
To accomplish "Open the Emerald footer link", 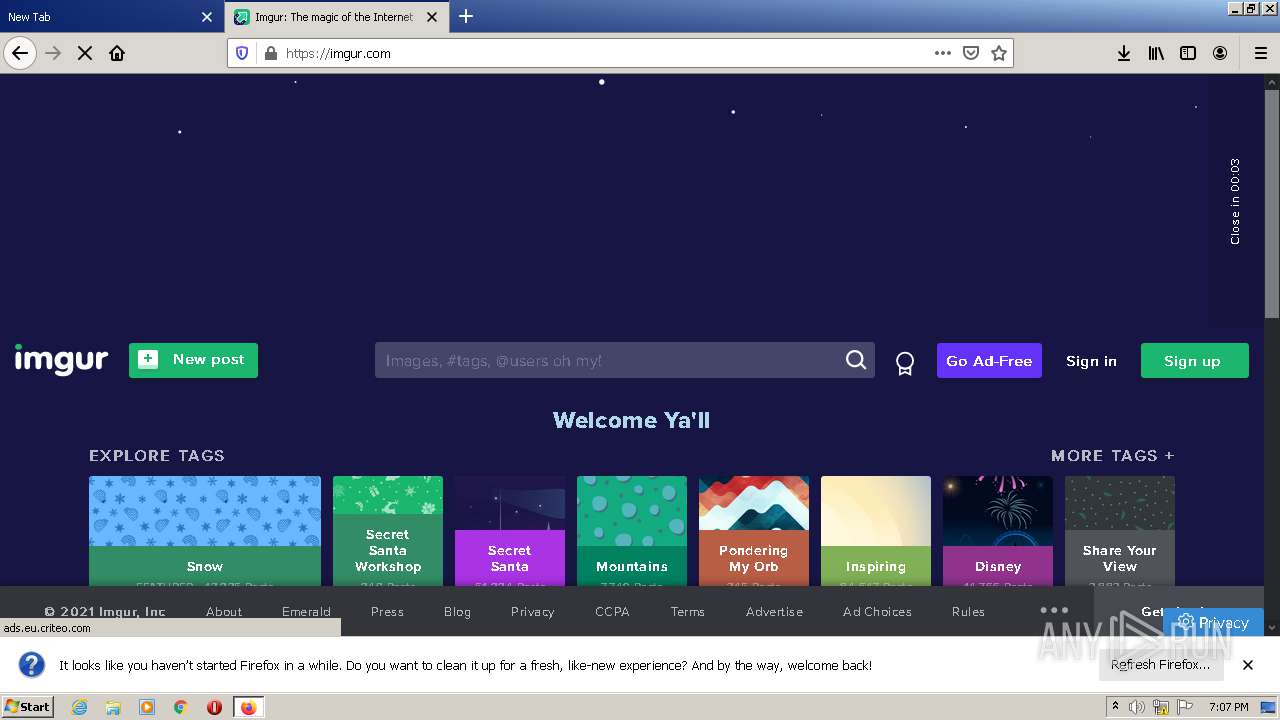I will tap(306, 612).
